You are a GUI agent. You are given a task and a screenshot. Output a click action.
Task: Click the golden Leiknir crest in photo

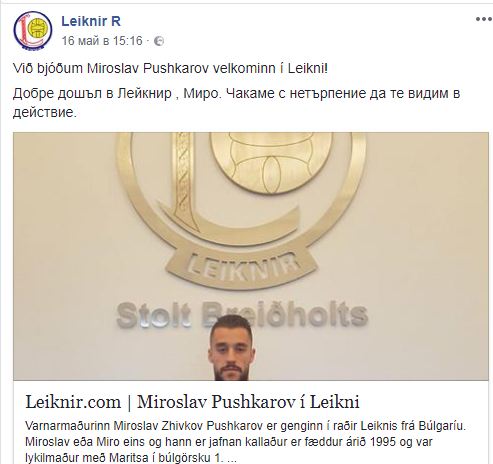pos(241,206)
